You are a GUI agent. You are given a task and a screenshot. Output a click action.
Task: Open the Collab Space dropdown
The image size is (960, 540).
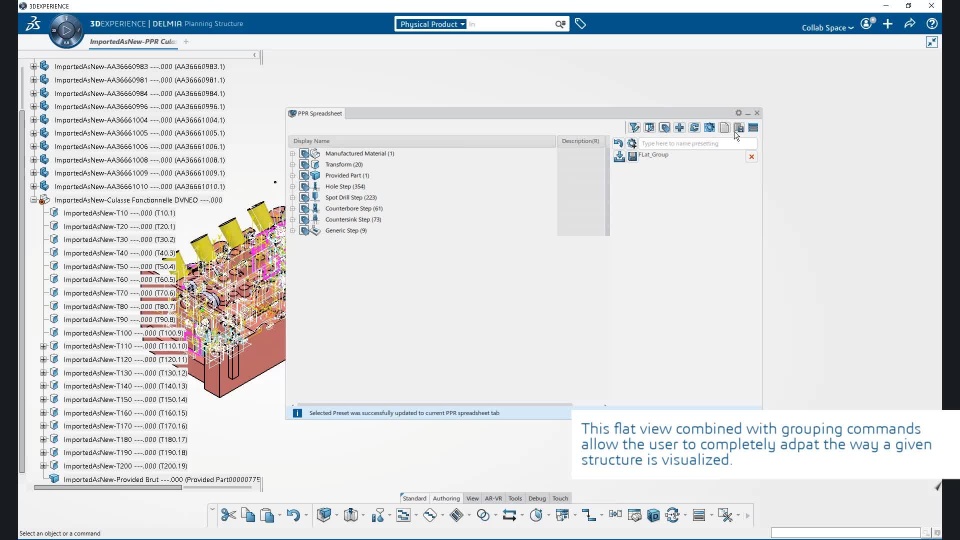click(827, 28)
